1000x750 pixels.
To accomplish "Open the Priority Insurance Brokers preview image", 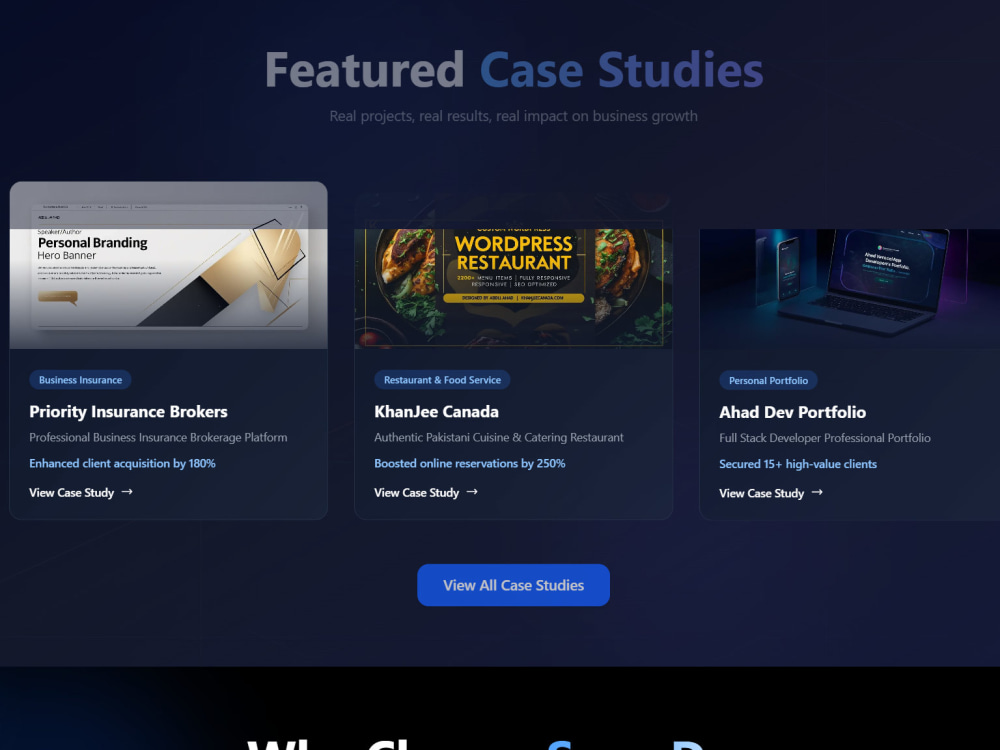I will (168, 265).
